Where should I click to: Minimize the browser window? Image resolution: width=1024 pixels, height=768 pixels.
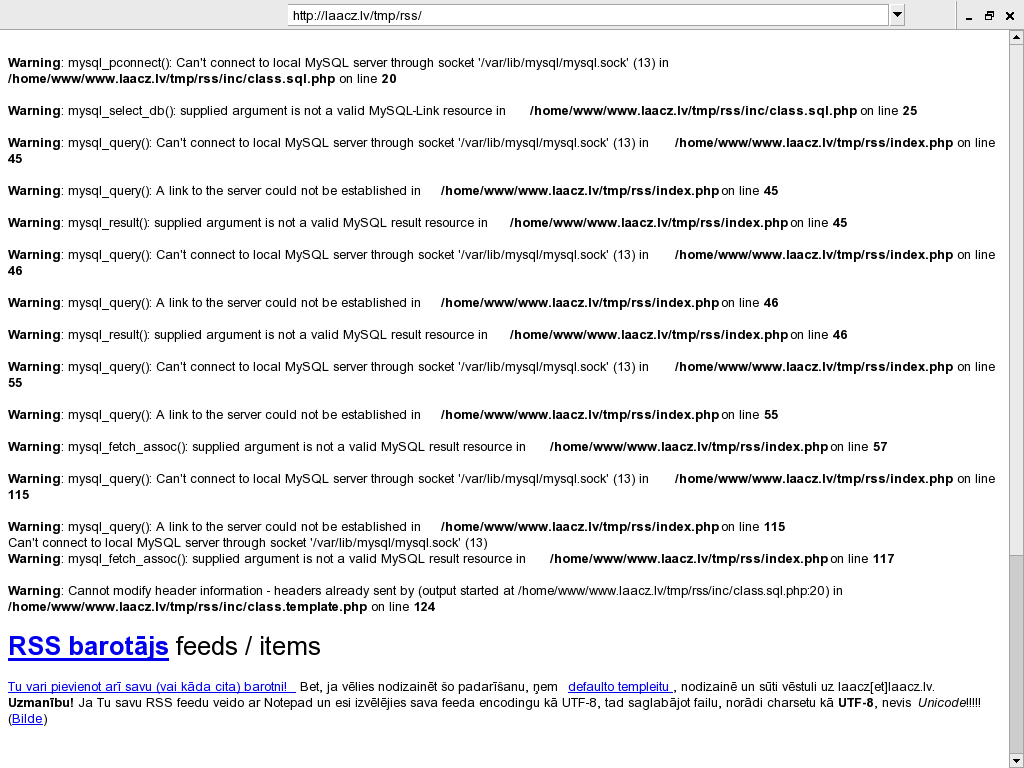coord(968,15)
